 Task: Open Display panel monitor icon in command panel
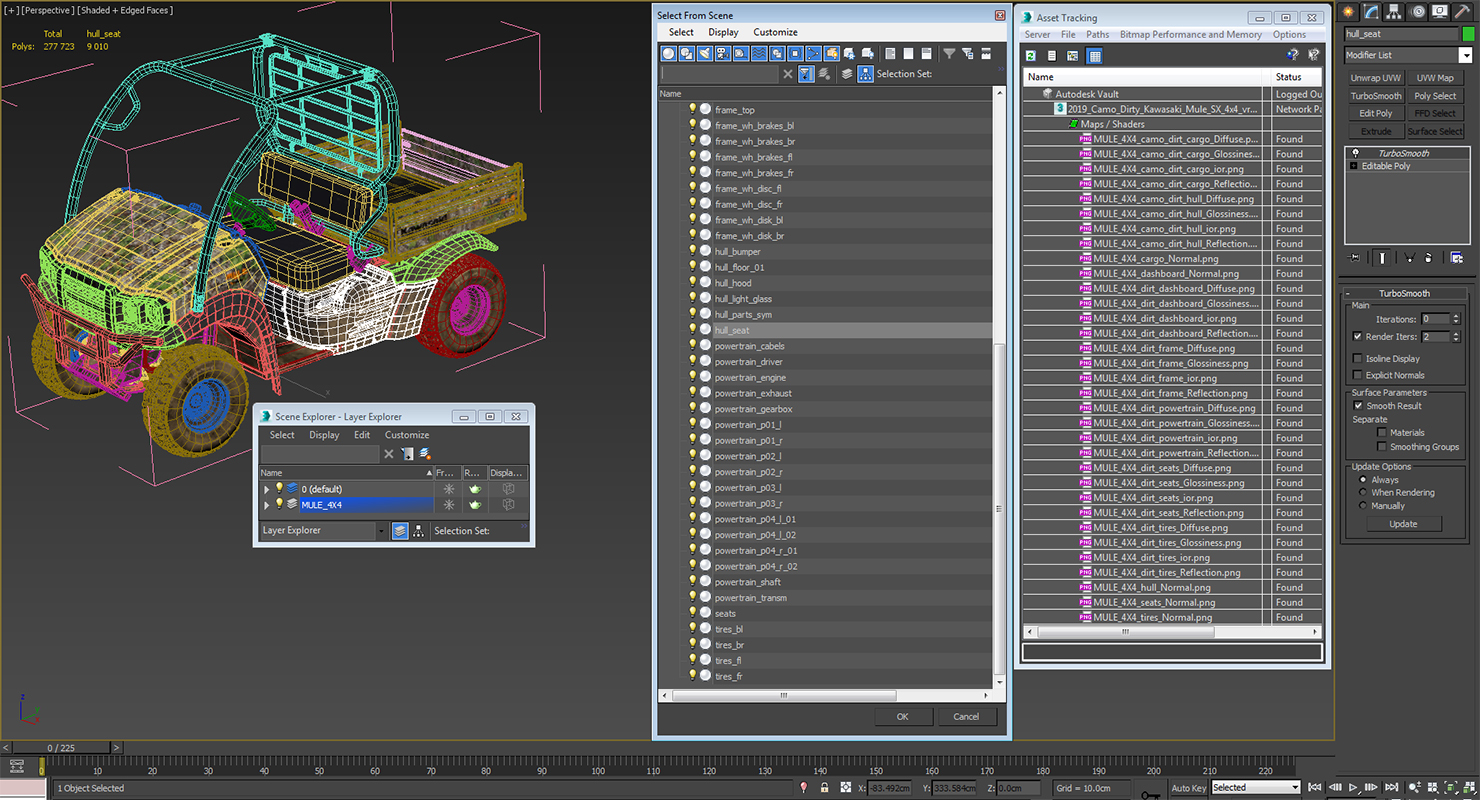tap(1440, 12)
